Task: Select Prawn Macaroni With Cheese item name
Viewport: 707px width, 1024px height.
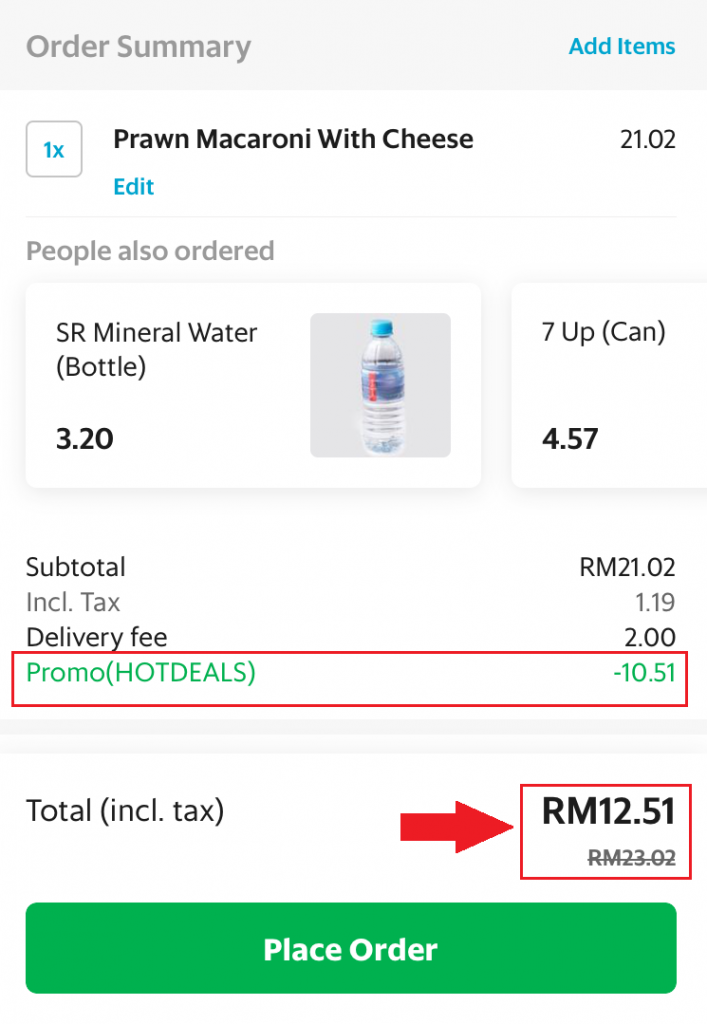Action: coord(293,139)
